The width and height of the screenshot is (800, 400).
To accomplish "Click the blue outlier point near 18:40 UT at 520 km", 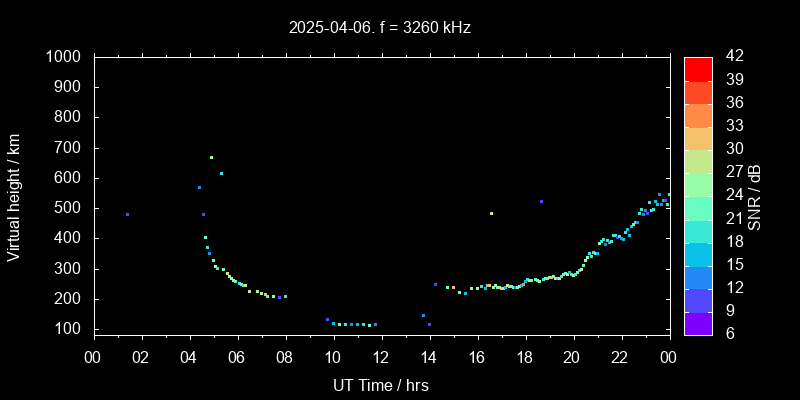I will 541,201.
